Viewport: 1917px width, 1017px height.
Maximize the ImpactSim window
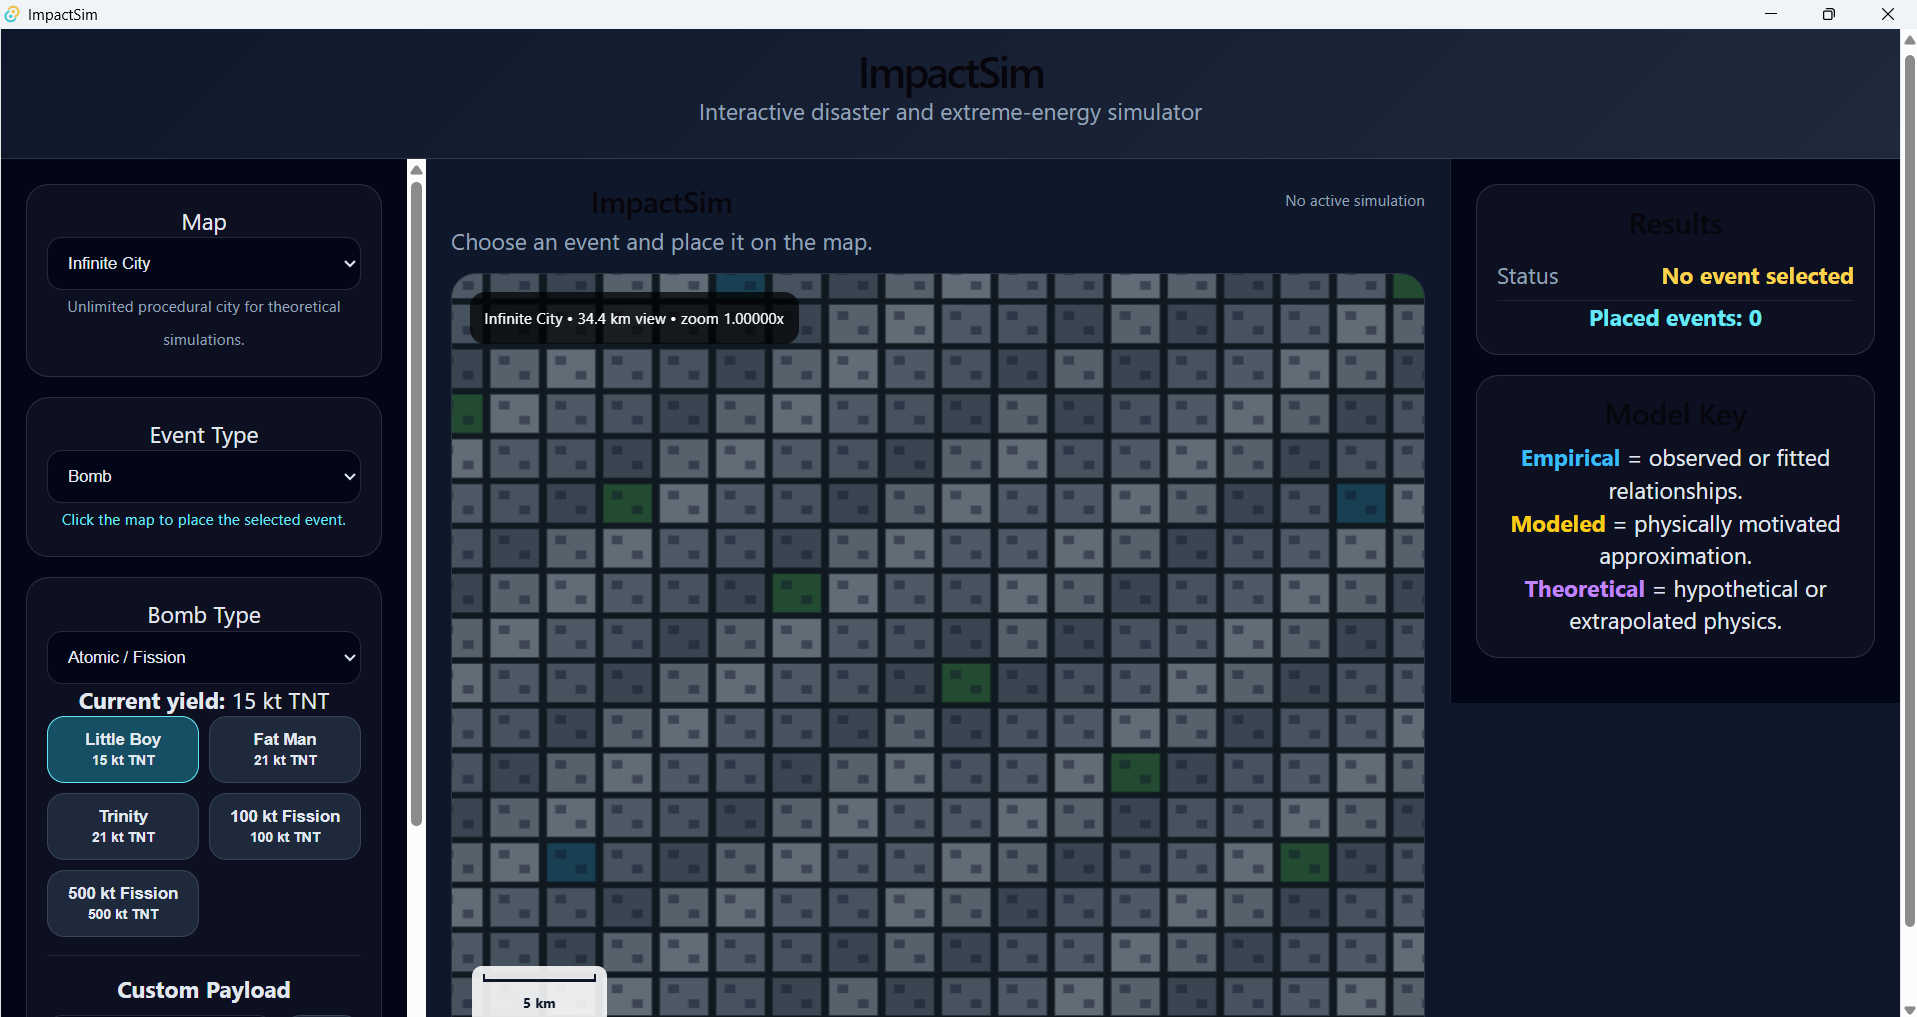click(1829, 14)
